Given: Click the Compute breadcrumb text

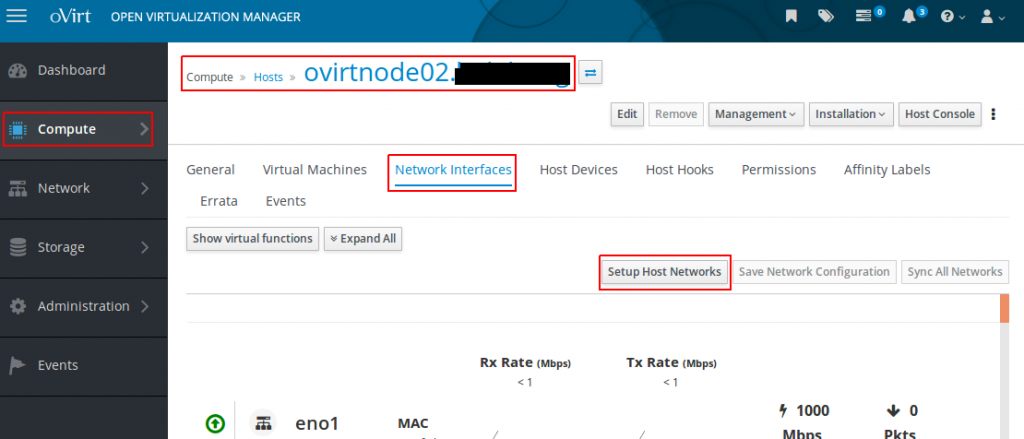Looking at the screenshot, I should coord(210,77).
